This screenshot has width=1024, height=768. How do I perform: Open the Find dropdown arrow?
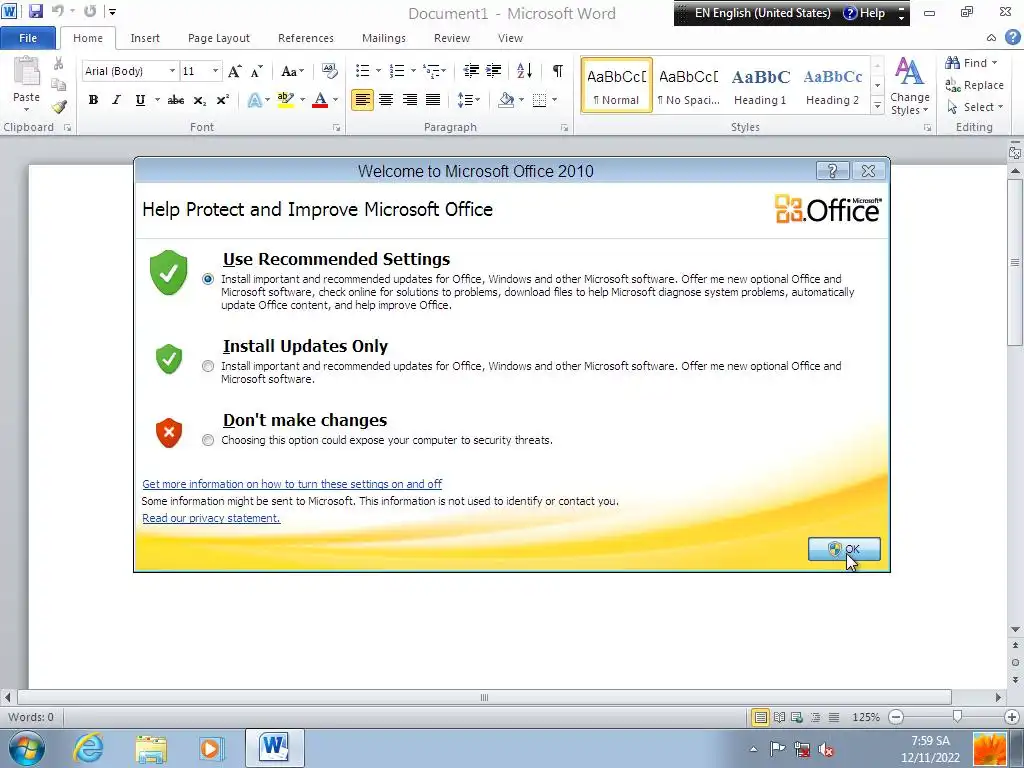[x=995, y=63]
